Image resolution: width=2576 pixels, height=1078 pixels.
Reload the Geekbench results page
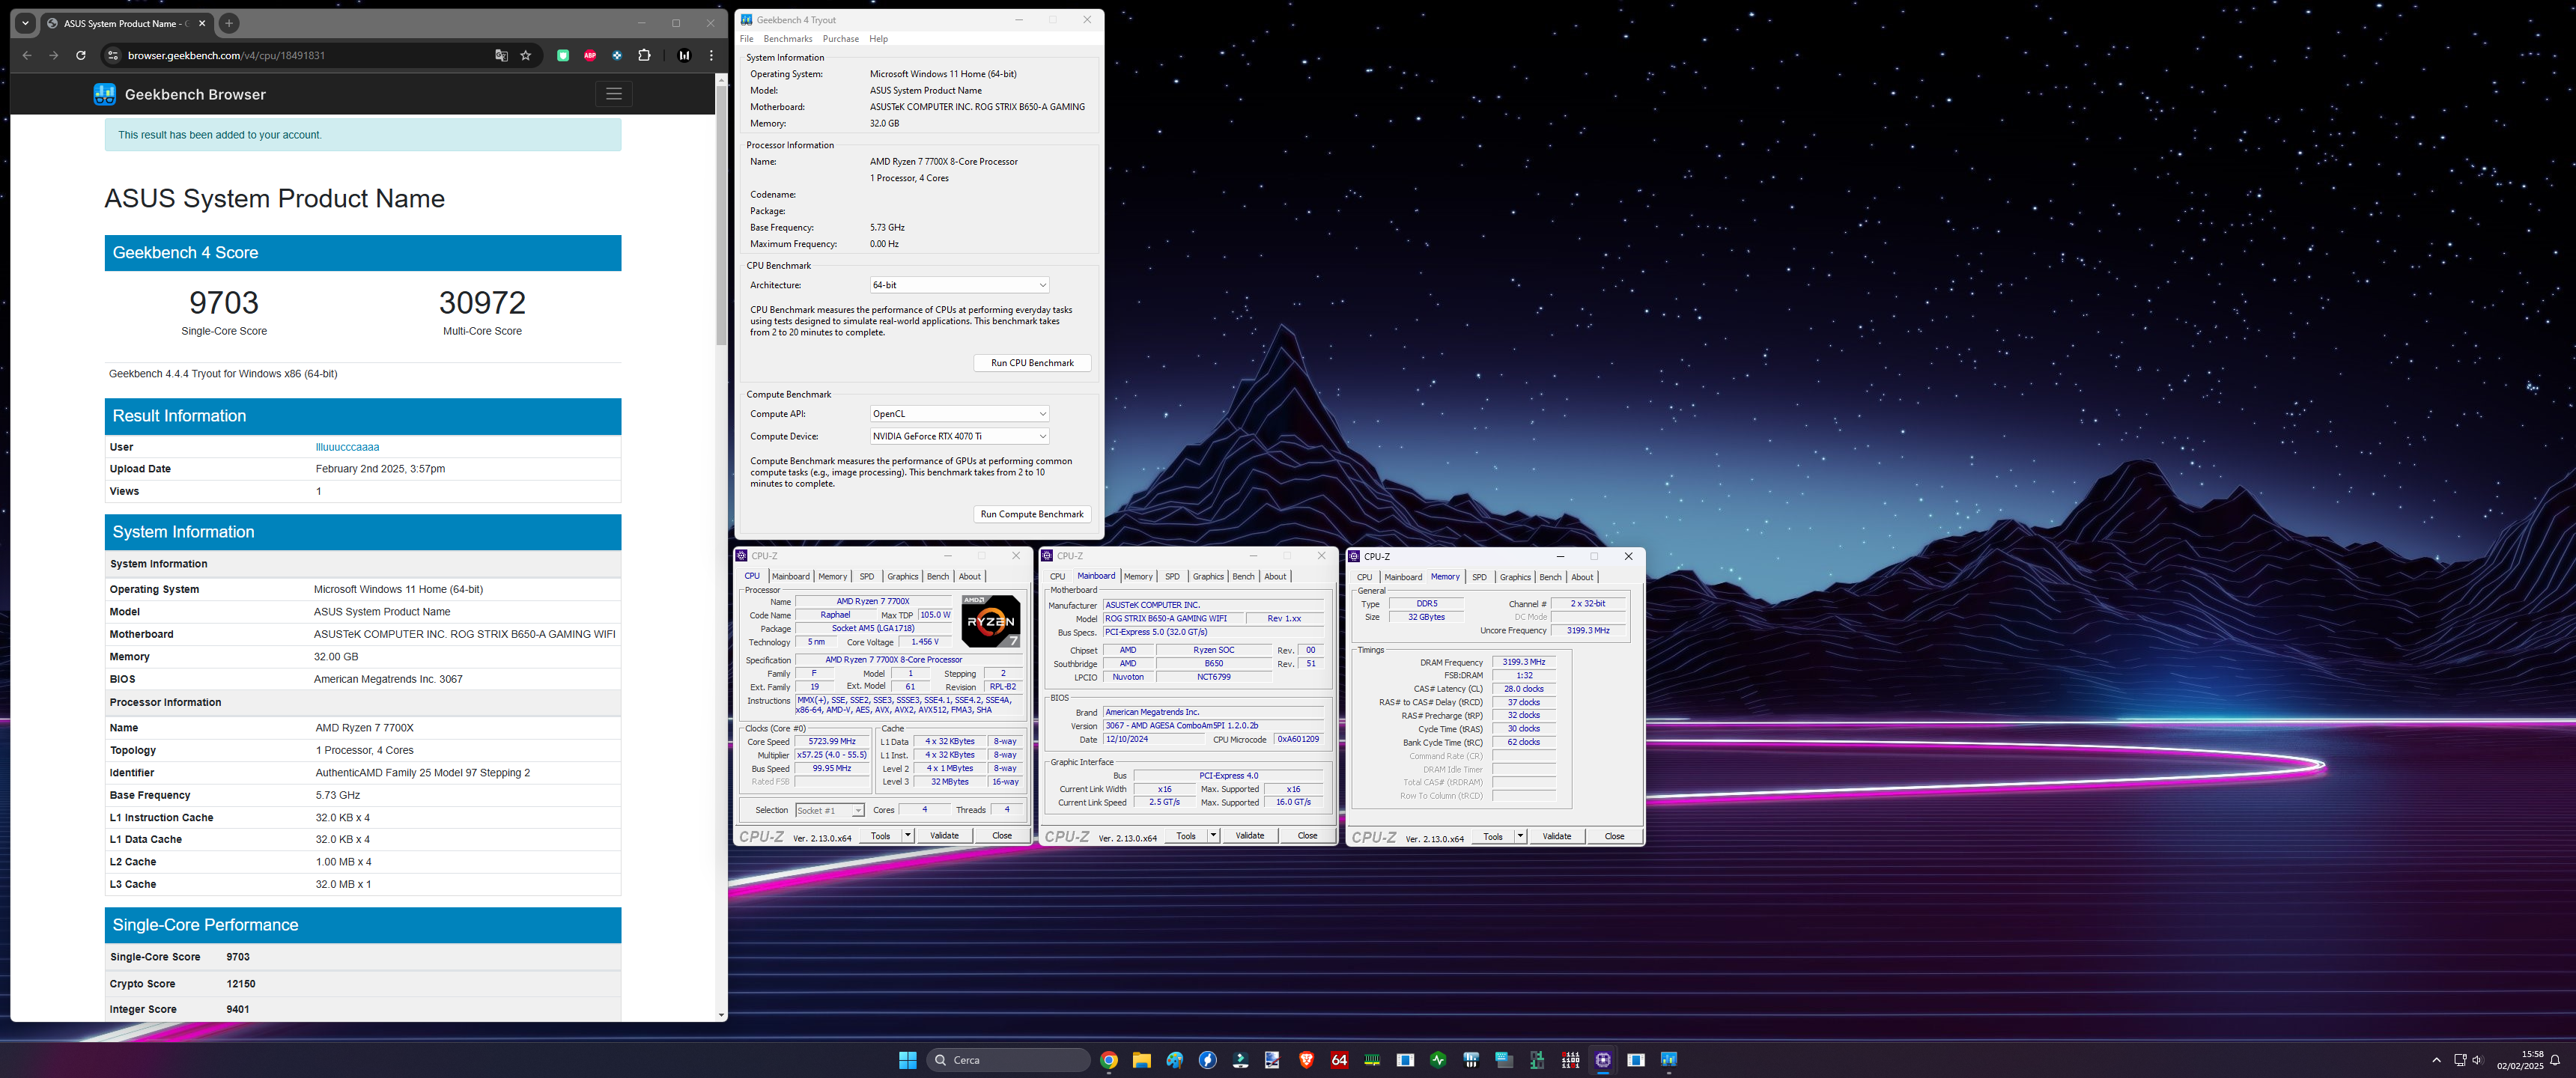click(81, 55)
